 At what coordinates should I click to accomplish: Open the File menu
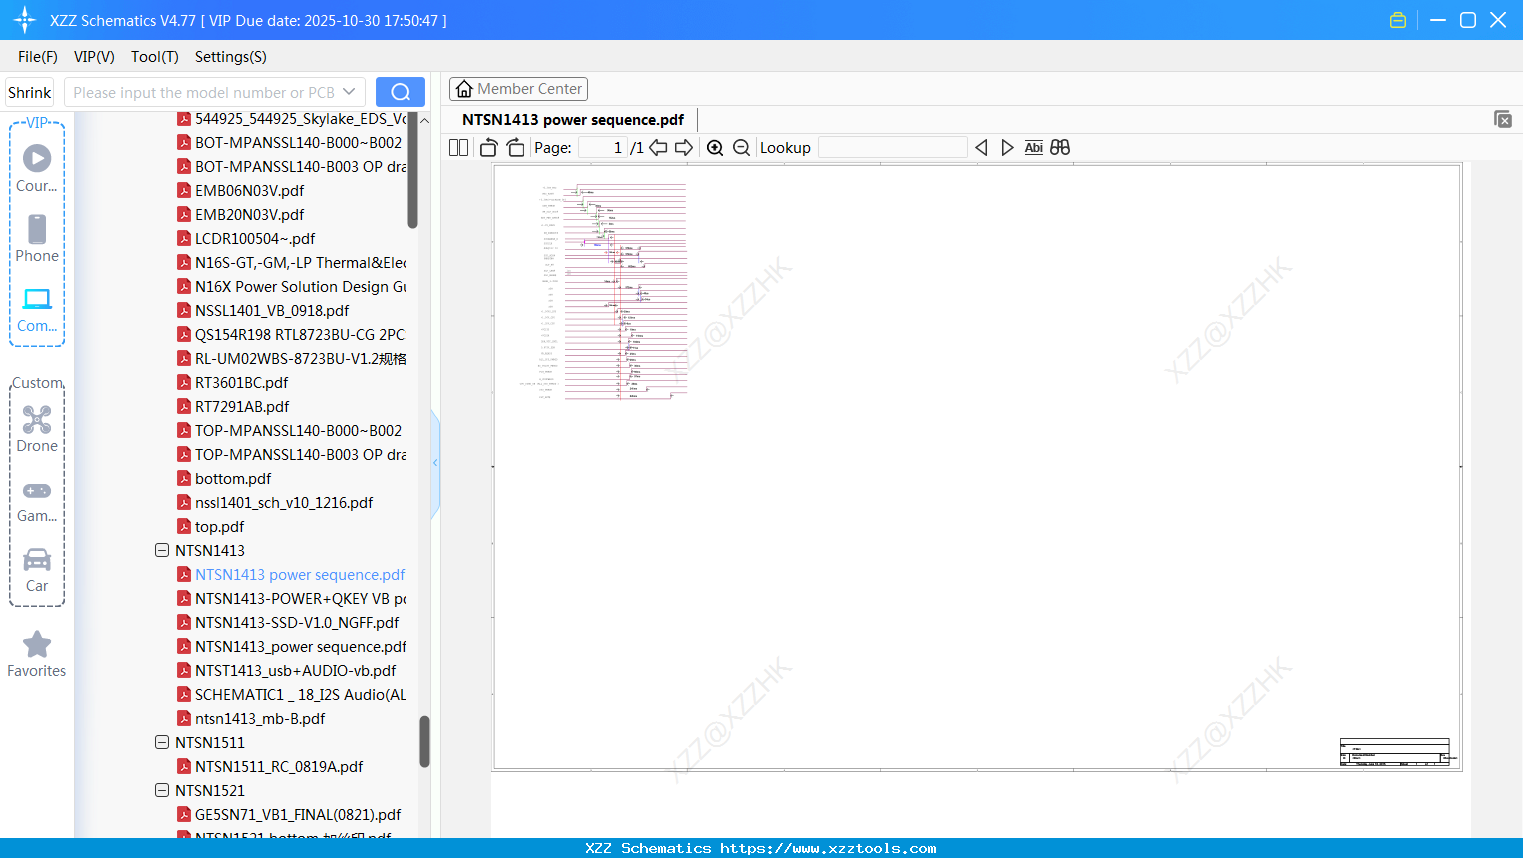click(x=38, y=57)
